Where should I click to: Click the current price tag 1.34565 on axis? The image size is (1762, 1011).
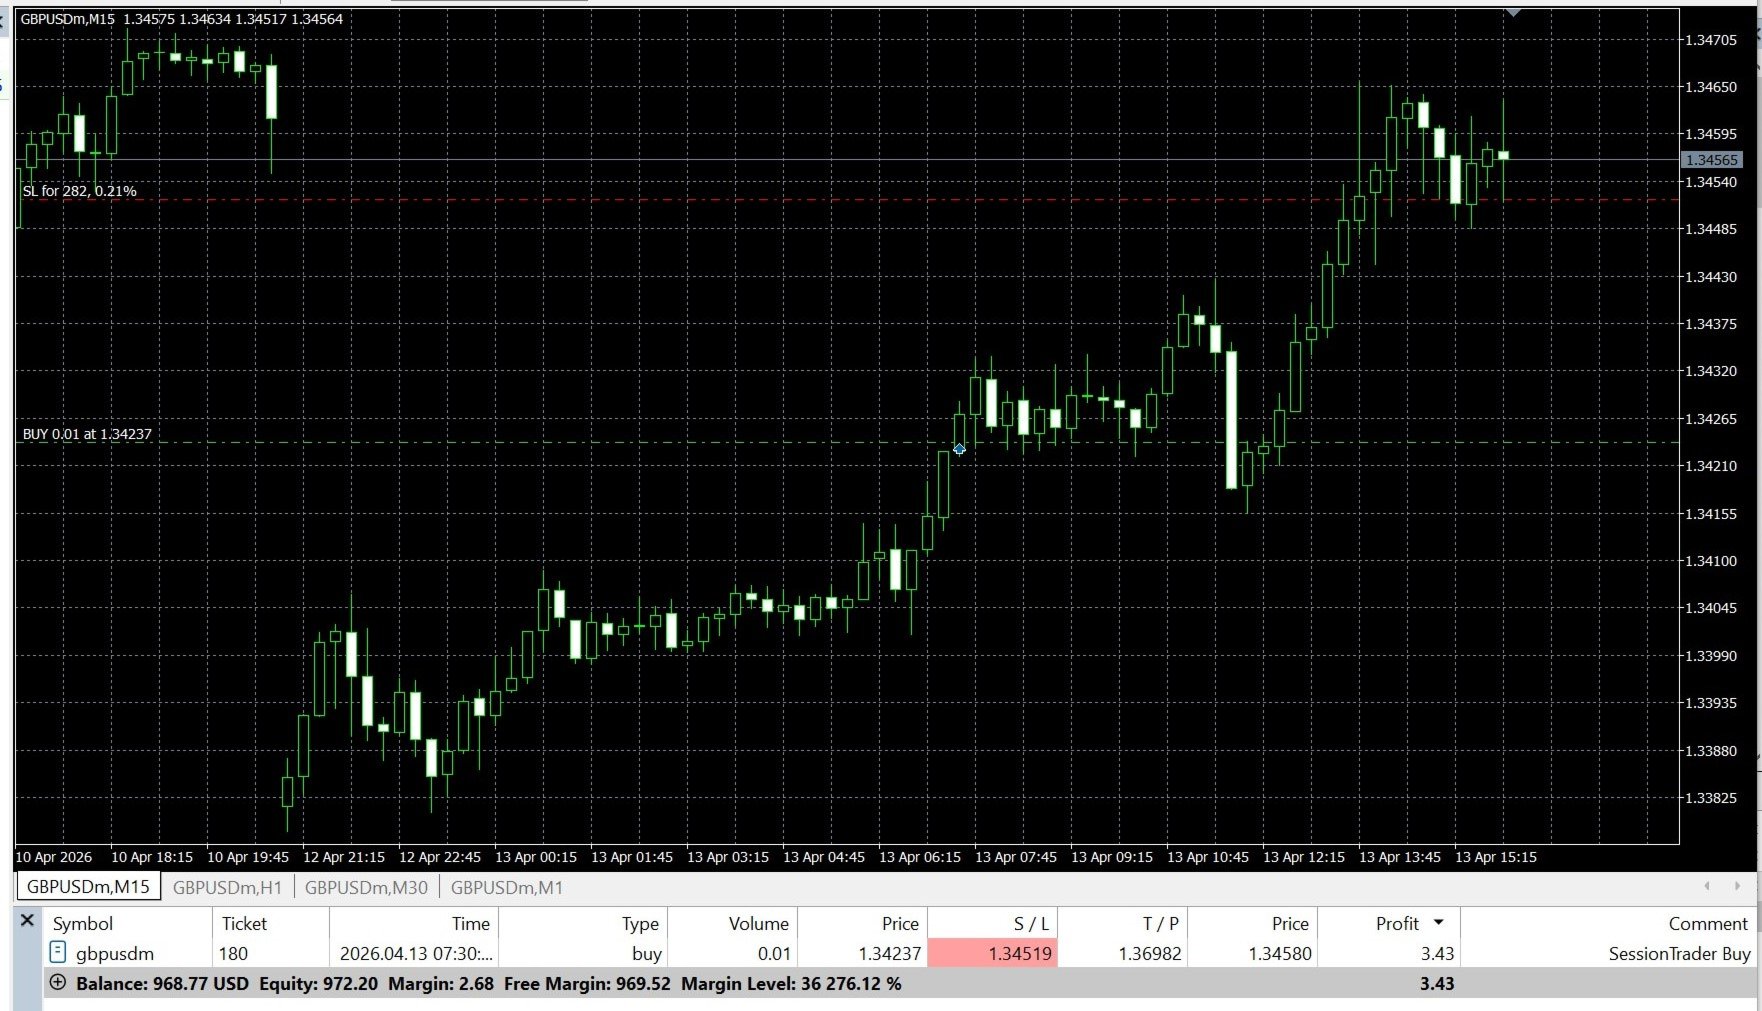1711,160
